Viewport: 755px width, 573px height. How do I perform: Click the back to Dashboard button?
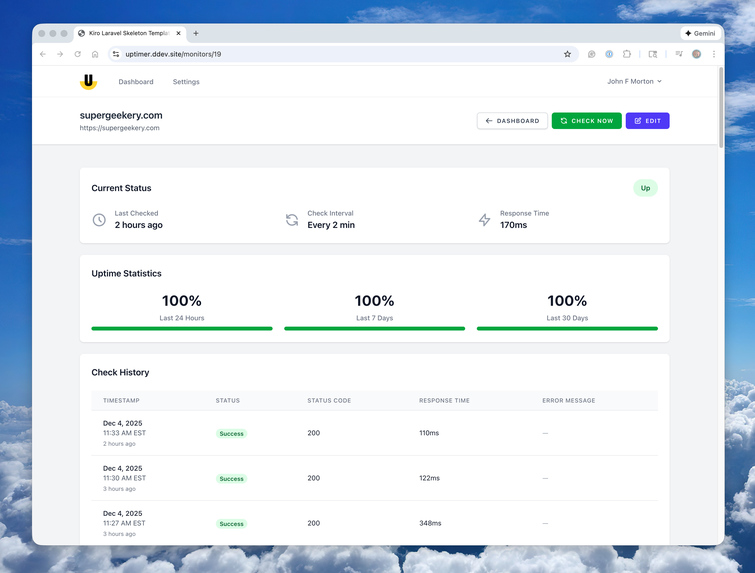point(512,121)
